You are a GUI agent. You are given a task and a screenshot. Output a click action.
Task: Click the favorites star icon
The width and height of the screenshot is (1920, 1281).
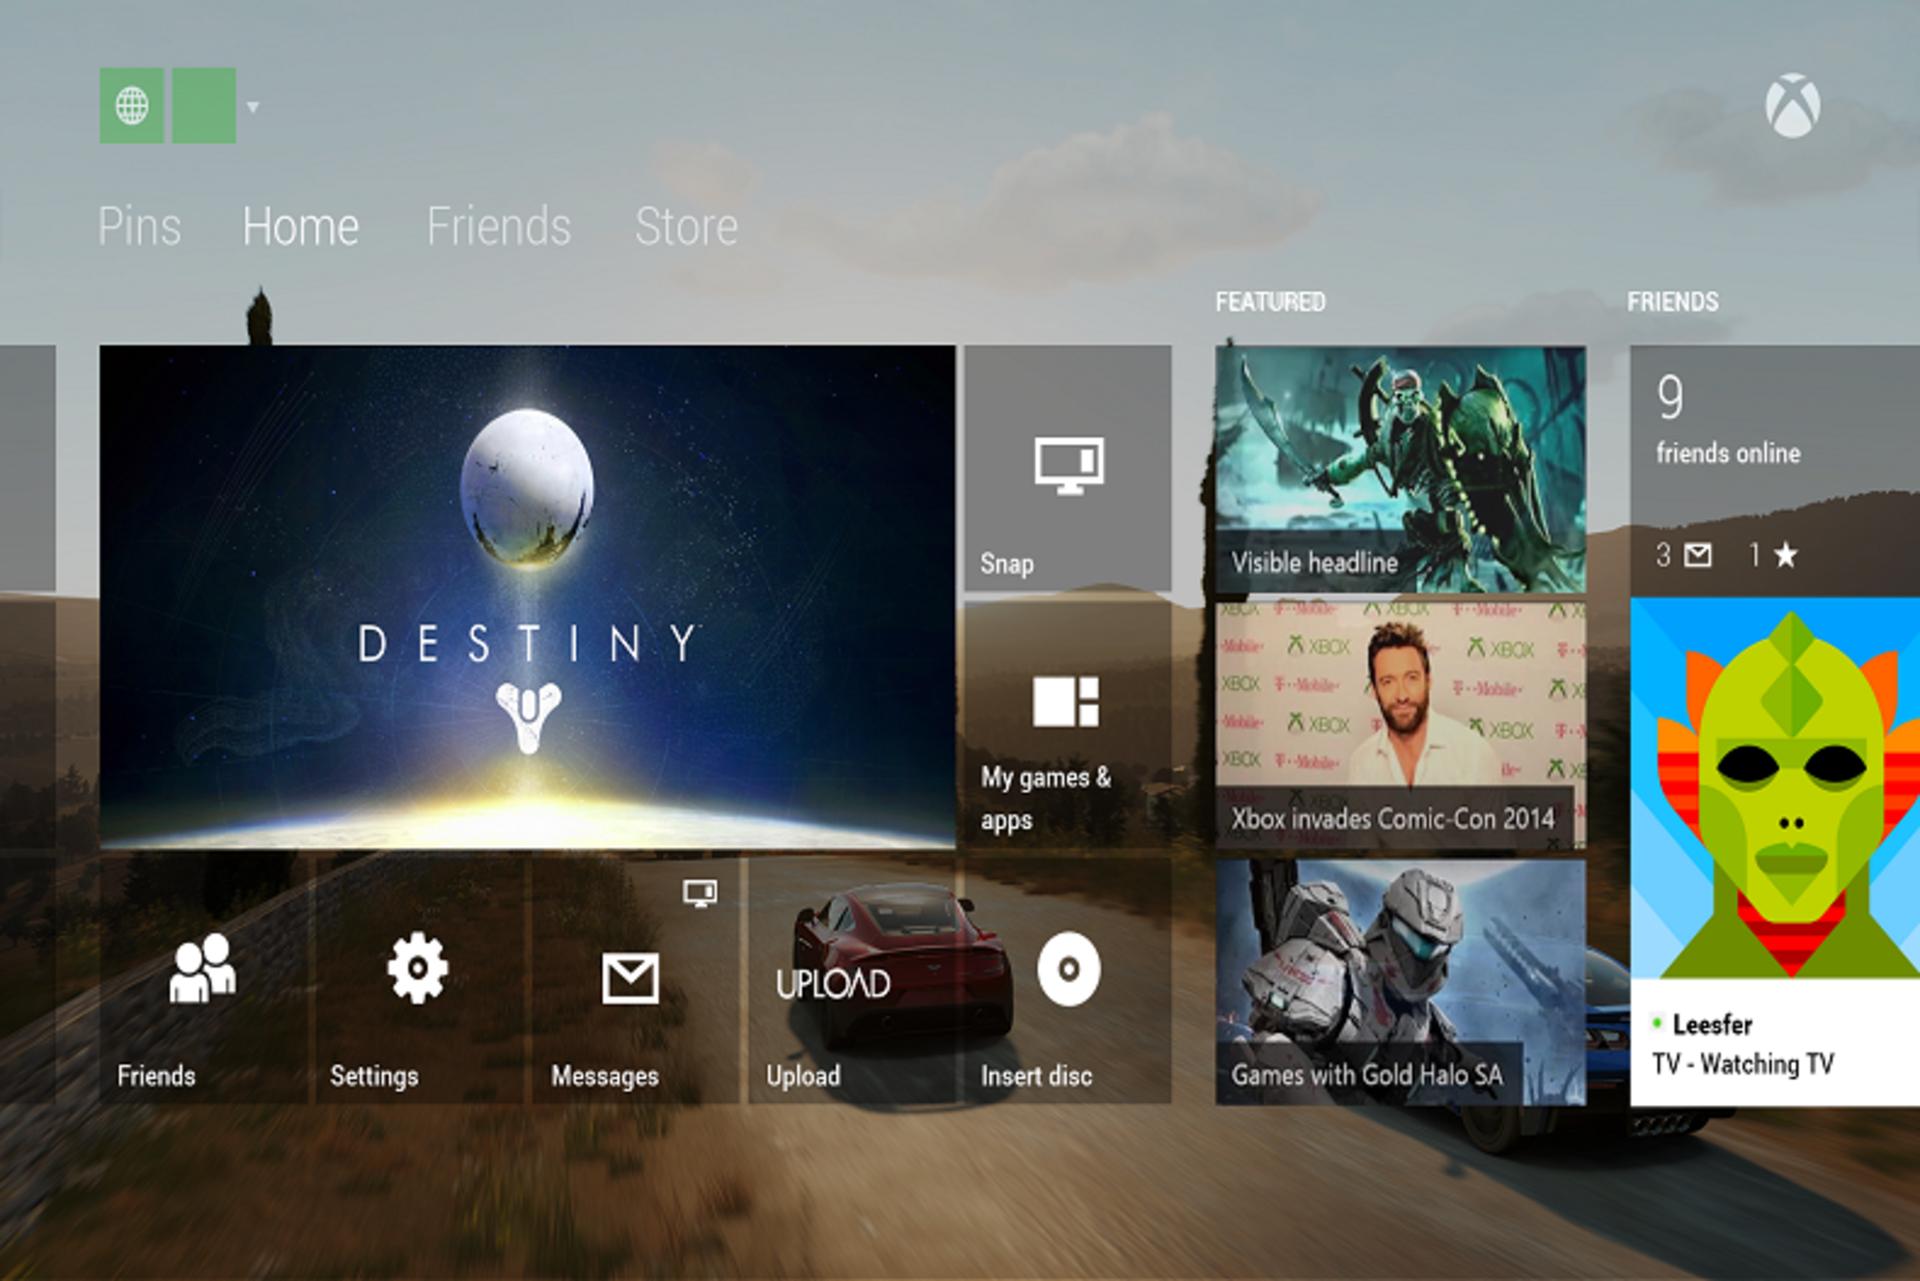pyautogui.click(x=1785, y=555)
